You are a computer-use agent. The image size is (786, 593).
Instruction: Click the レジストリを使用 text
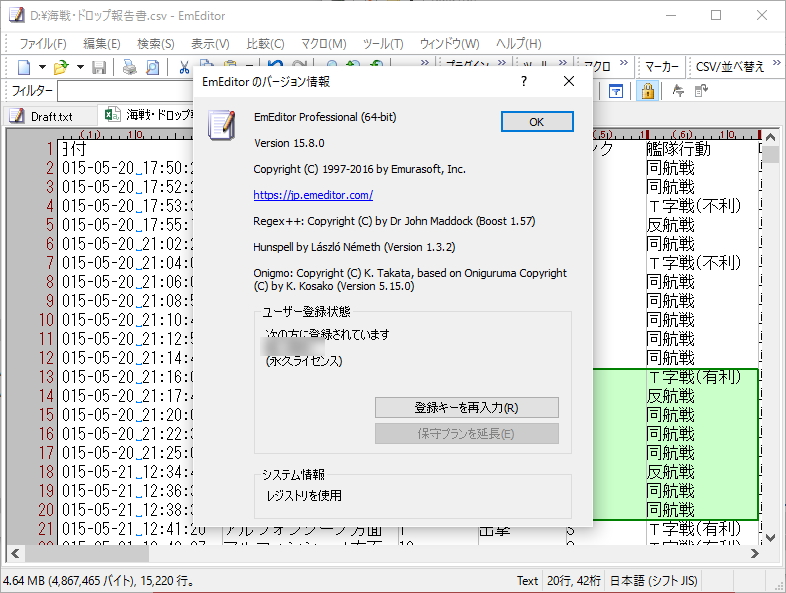pyautogui.click(x=304, y=496)
